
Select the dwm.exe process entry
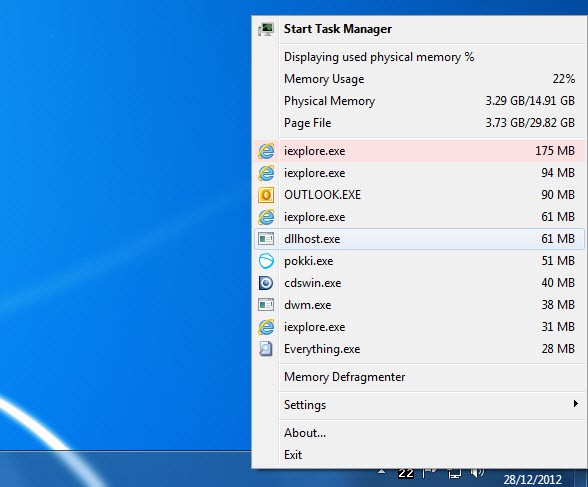point(419,305)
